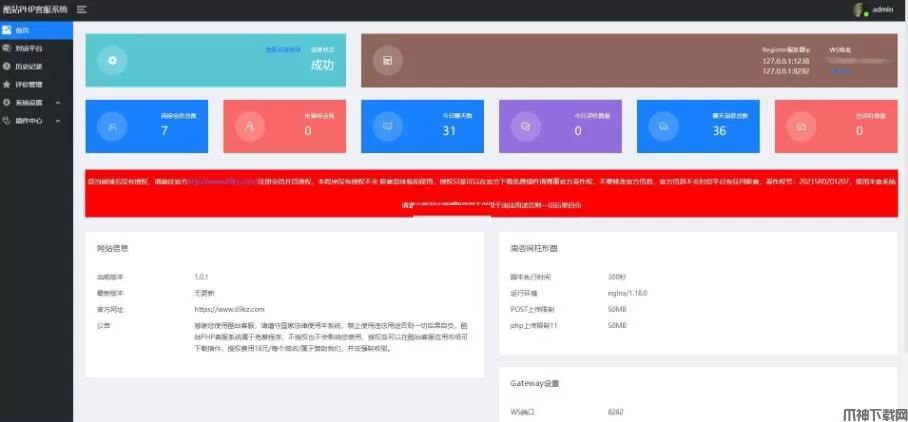Click the gear icon beside 系统设置

(7, 102)
